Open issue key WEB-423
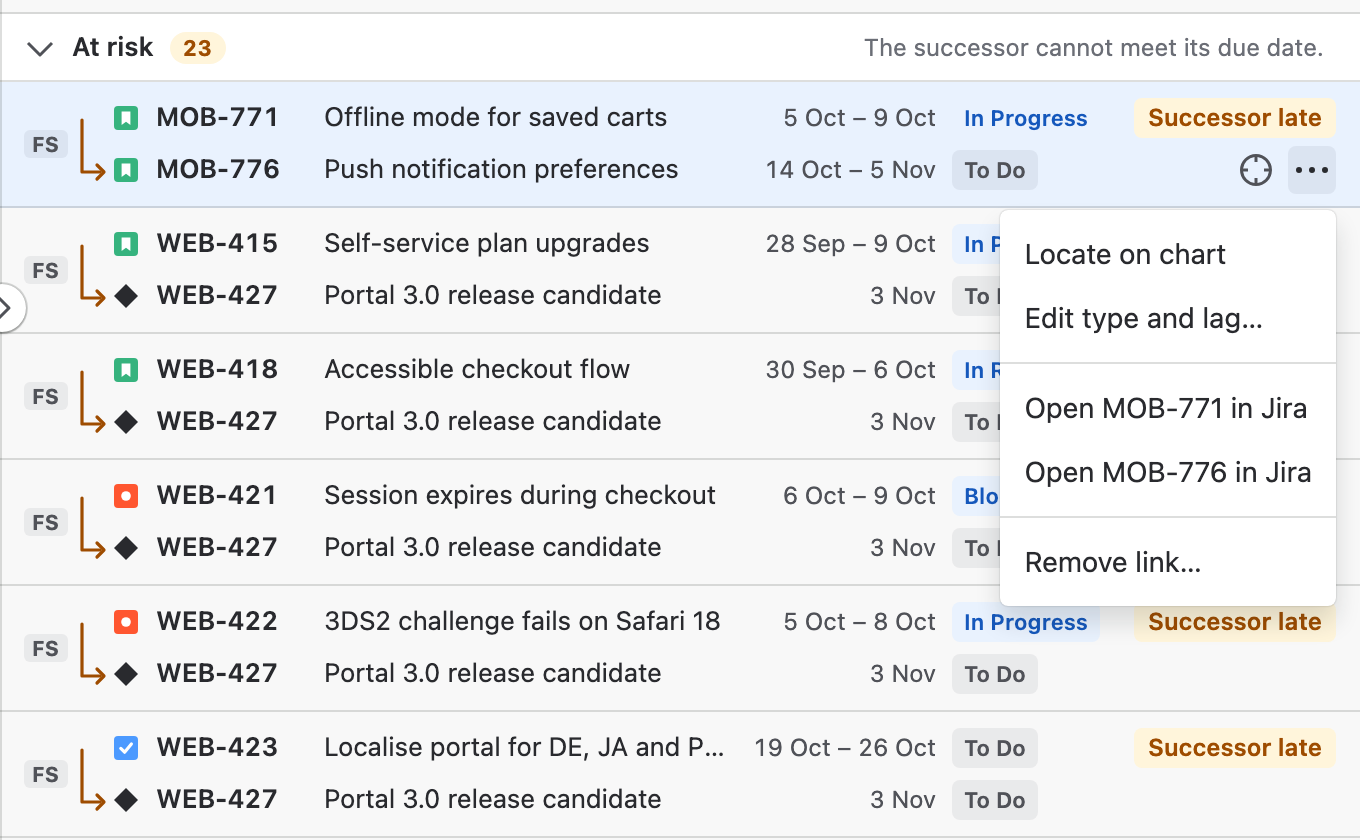The image size is (1360, 840). [217, 748]
